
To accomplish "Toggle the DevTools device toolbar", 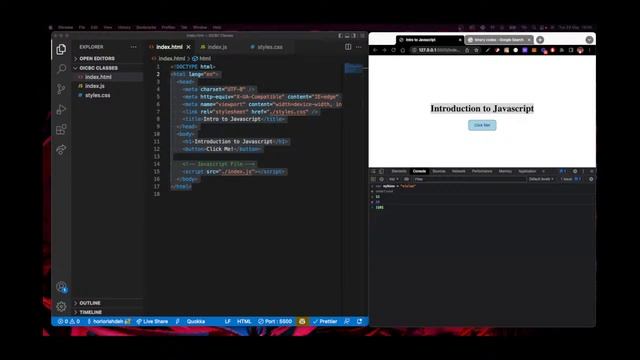I will point(381,171).
